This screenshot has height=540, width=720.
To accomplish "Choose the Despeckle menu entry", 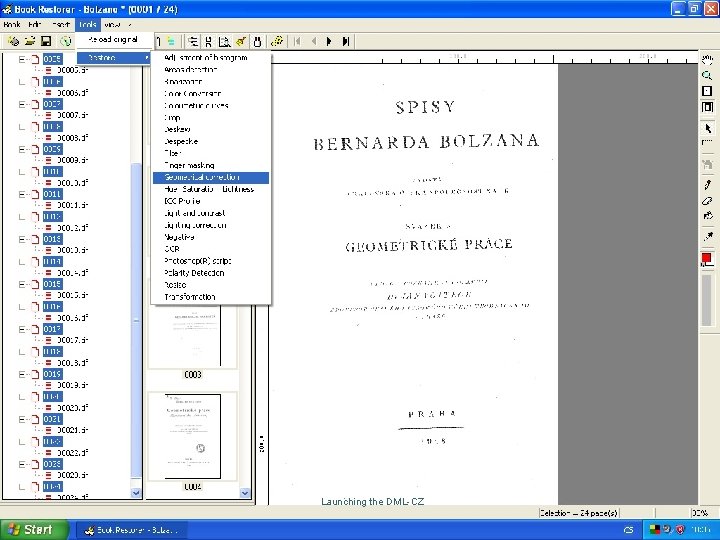I will tap(211, 141).
